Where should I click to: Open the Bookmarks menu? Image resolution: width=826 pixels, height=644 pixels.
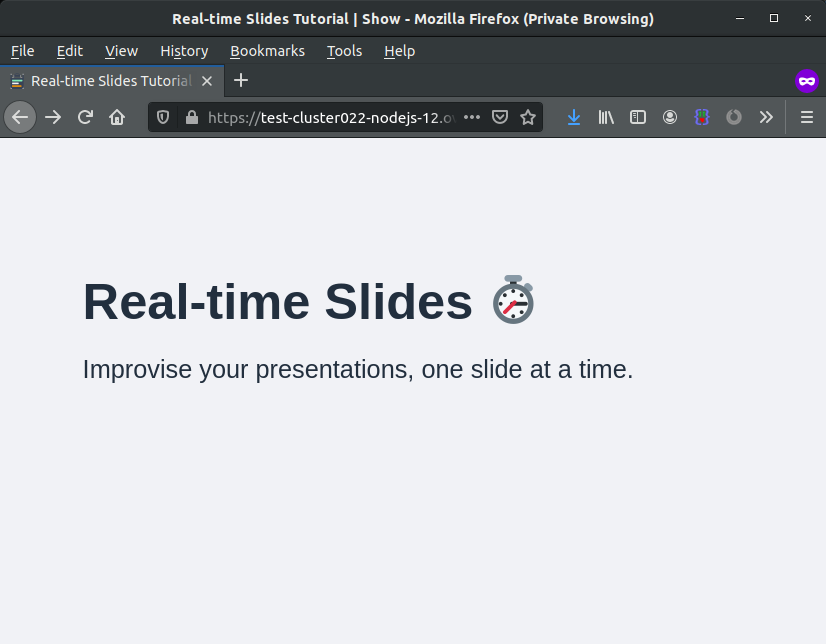click(x=267, y=51)
